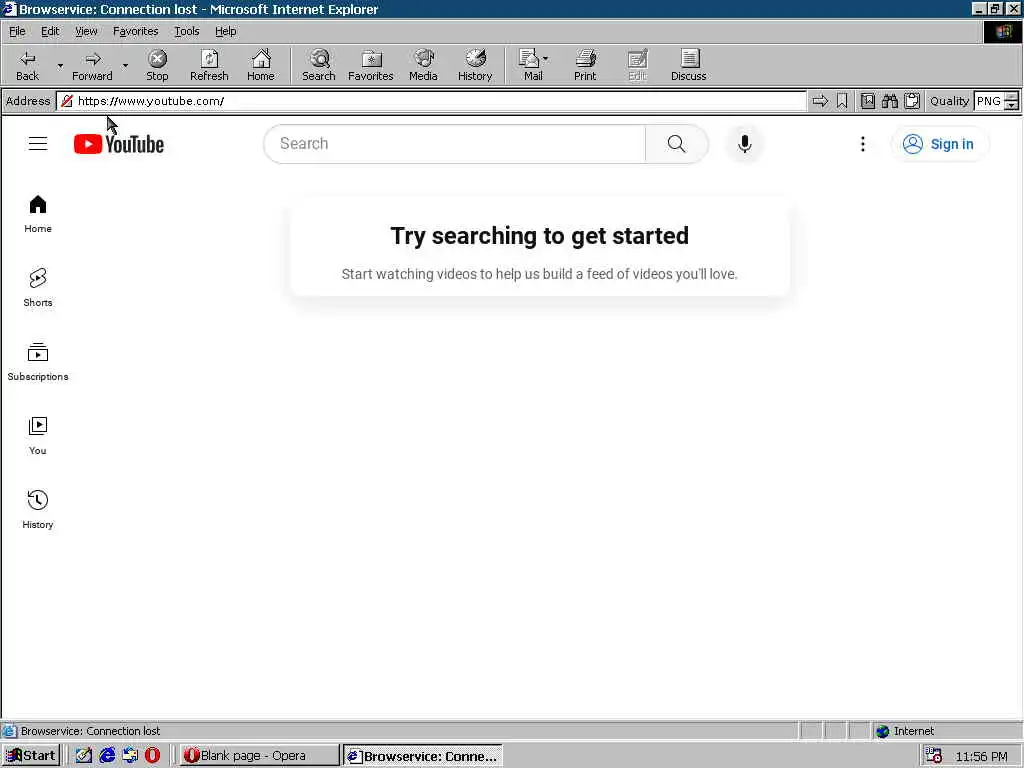Open the Search pane from the IE toolbar

point(319,65)
